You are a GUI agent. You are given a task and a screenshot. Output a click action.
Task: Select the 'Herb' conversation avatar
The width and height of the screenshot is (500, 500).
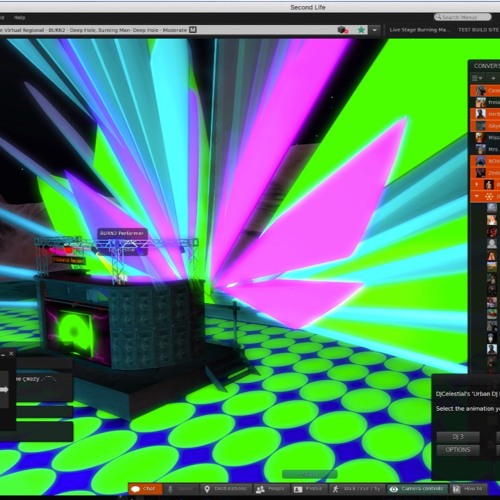[481, 114]
